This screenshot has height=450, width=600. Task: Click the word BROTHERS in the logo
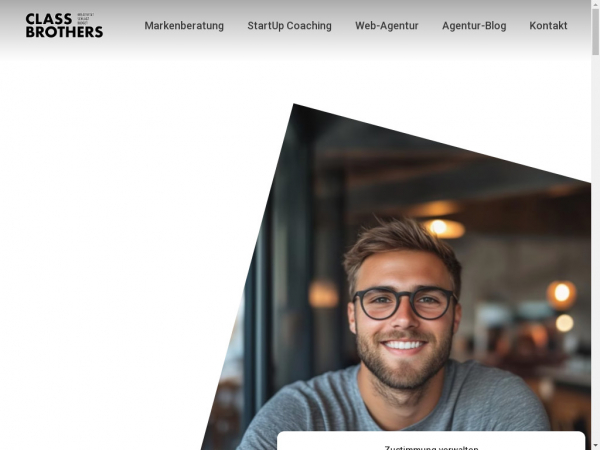(x=64, y=32)
